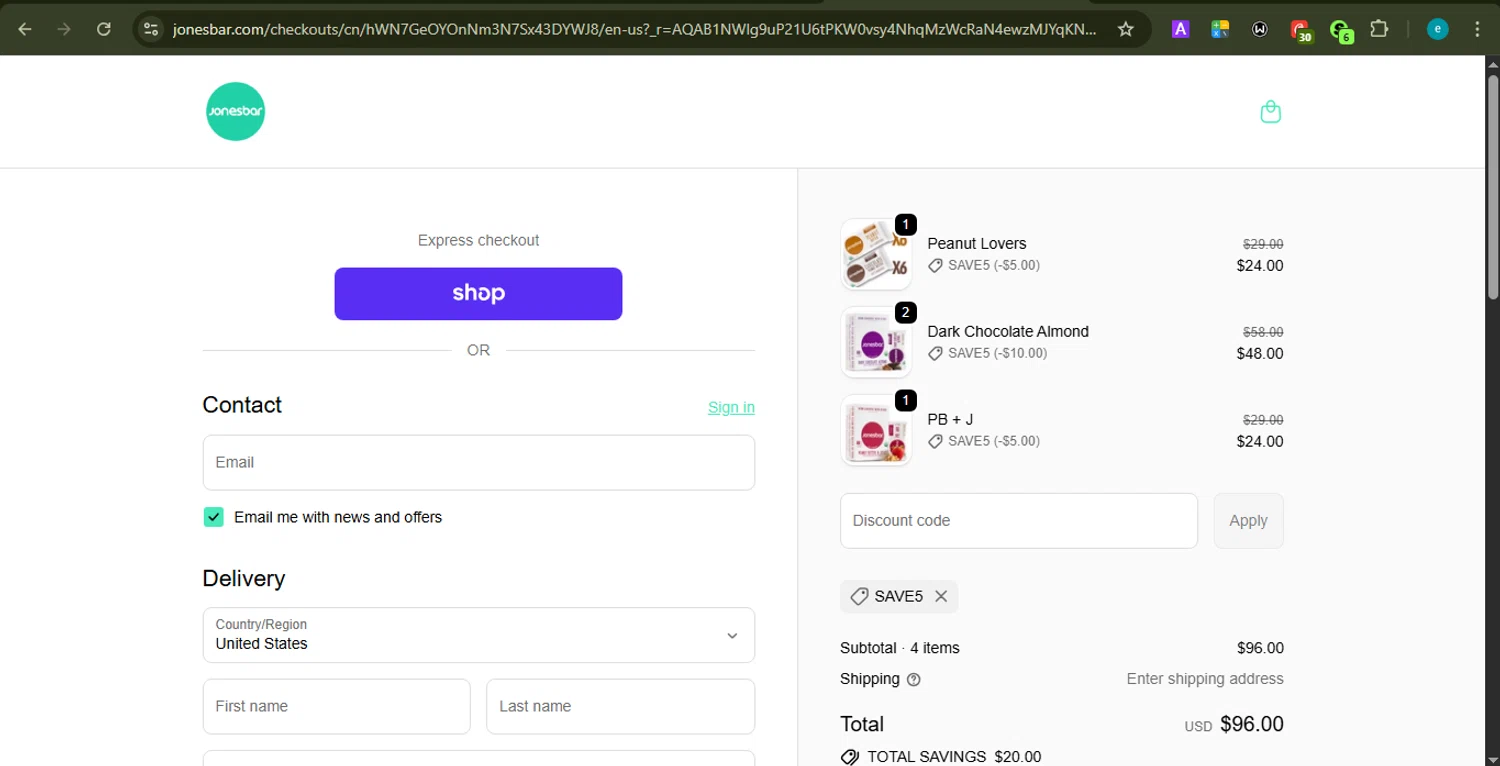Open the browser Extensions puzzle menu
1500x766 pixels.
(1379, 29)
